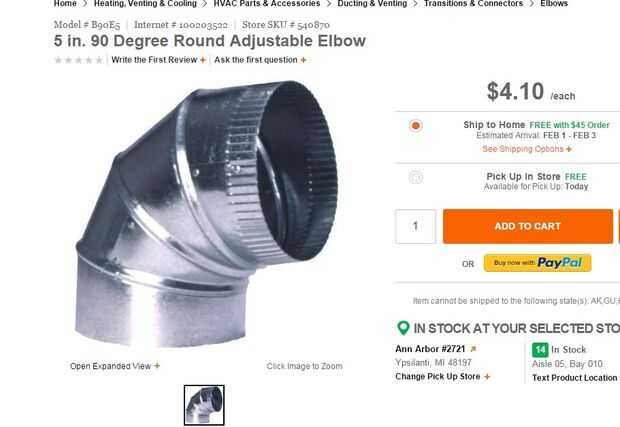Buy now with the PayPal button

click(x=537, y=263)
